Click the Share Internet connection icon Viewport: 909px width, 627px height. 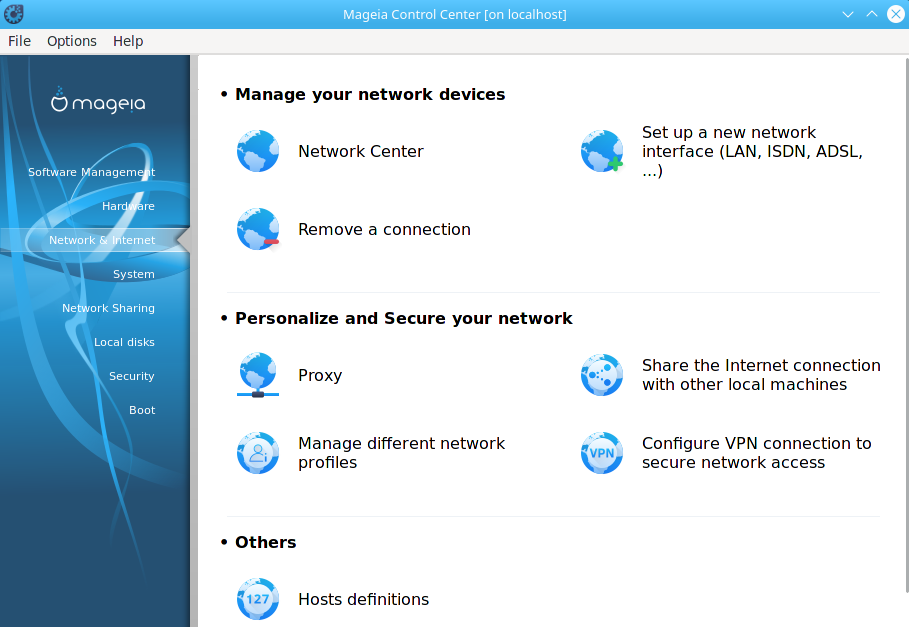601,374
